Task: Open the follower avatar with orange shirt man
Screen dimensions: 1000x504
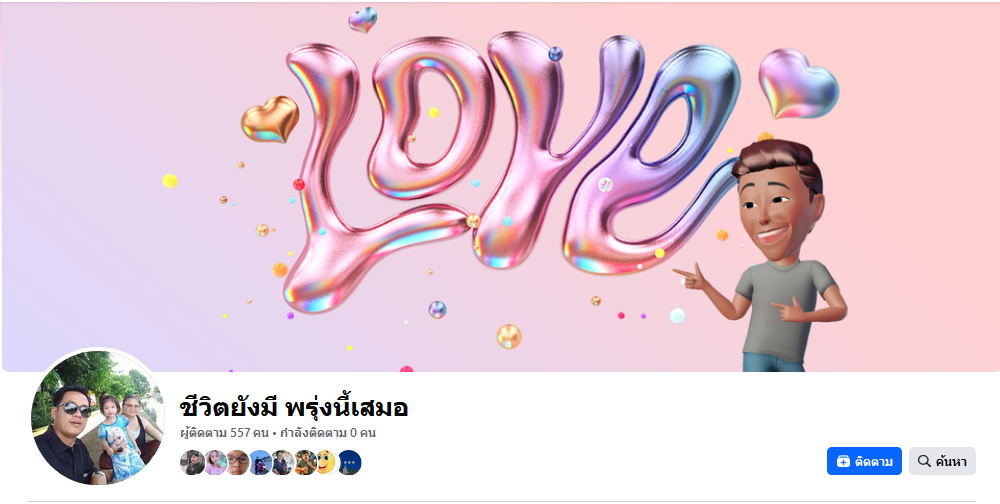Action: point(305,463)
